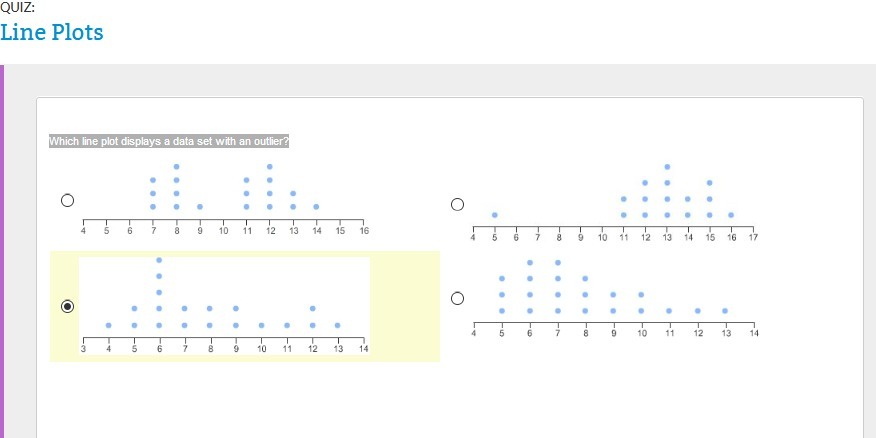Viewport: 876px width, 438px height.
Task: Click the highest dot above 13 in 4–17 plot
Action: coord(666,167)
